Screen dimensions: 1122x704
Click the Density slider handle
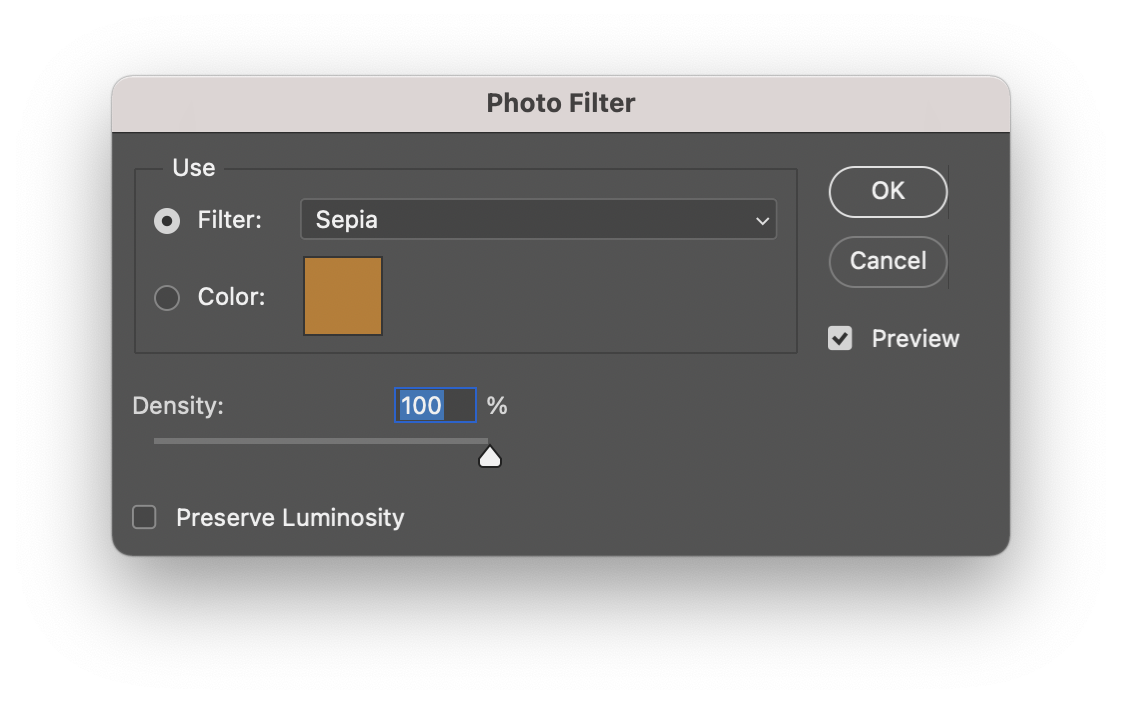coord(489,458)
